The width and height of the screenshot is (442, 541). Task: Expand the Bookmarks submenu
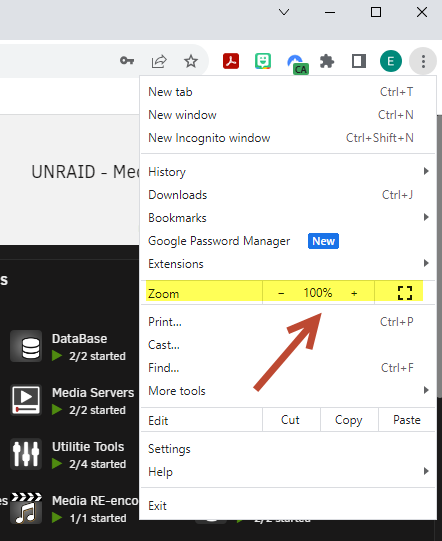click(288, 218)
